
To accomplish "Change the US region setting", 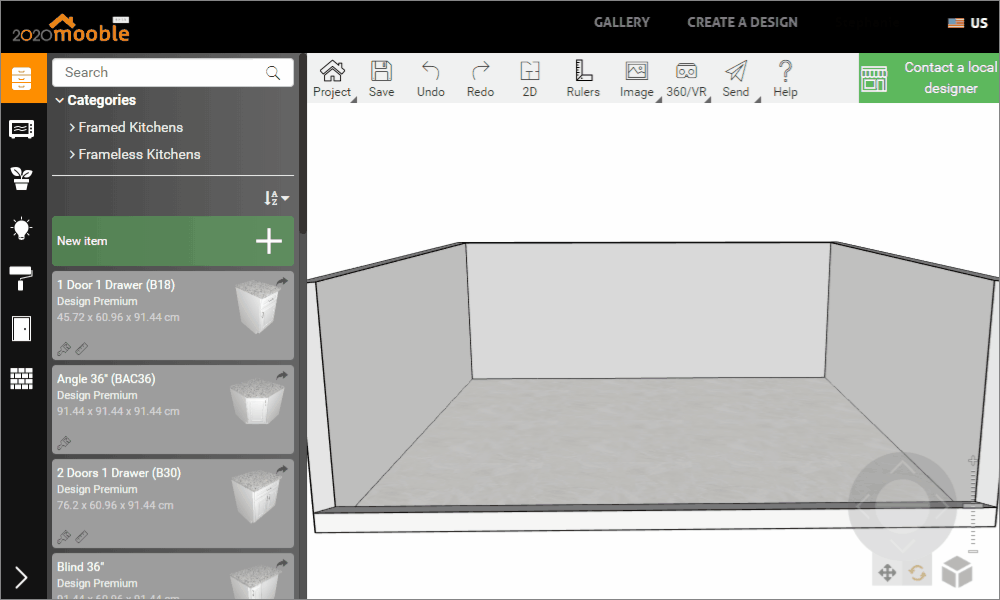I will pyautogui.click(x=967, y=23).
